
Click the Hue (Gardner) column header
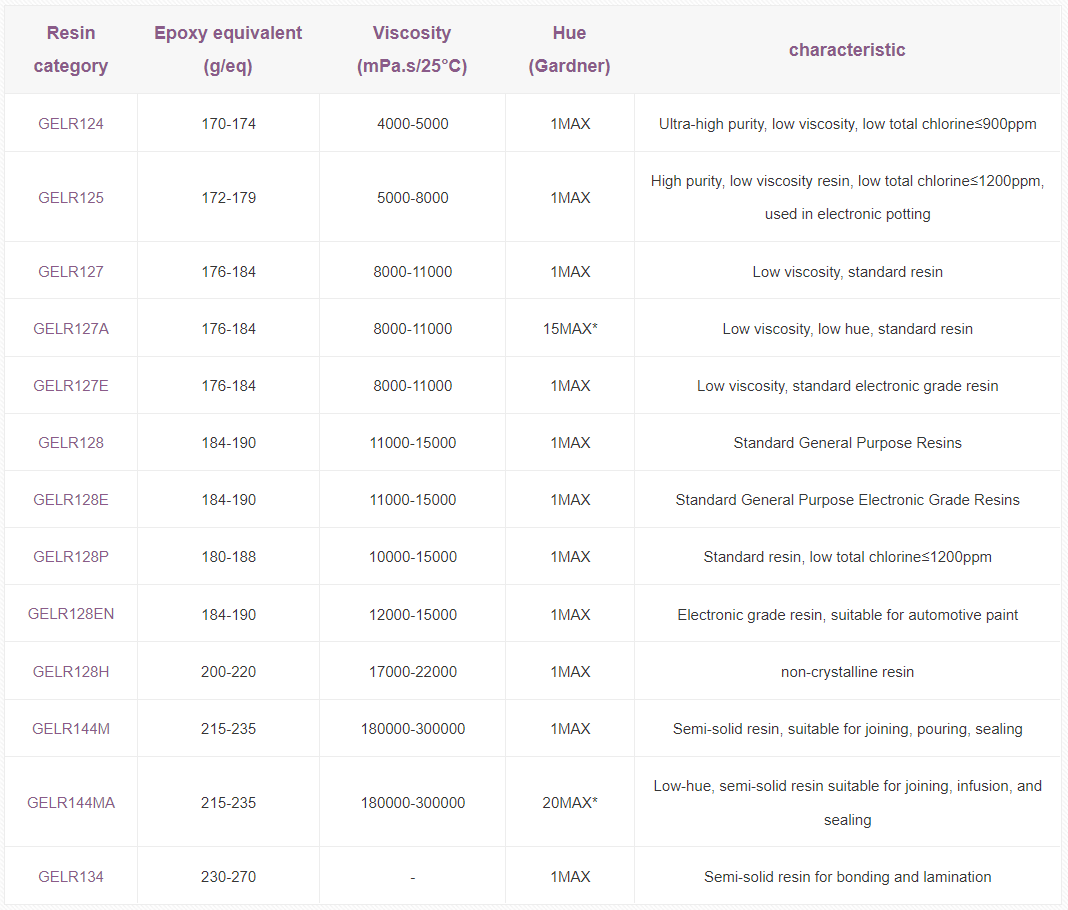tap(569, 50)
